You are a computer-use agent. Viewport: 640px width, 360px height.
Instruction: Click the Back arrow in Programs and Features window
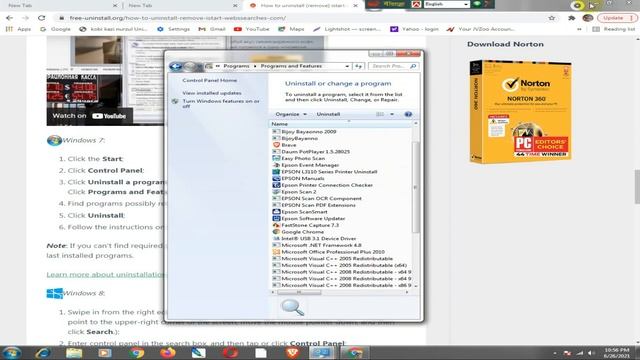(176, 66)
